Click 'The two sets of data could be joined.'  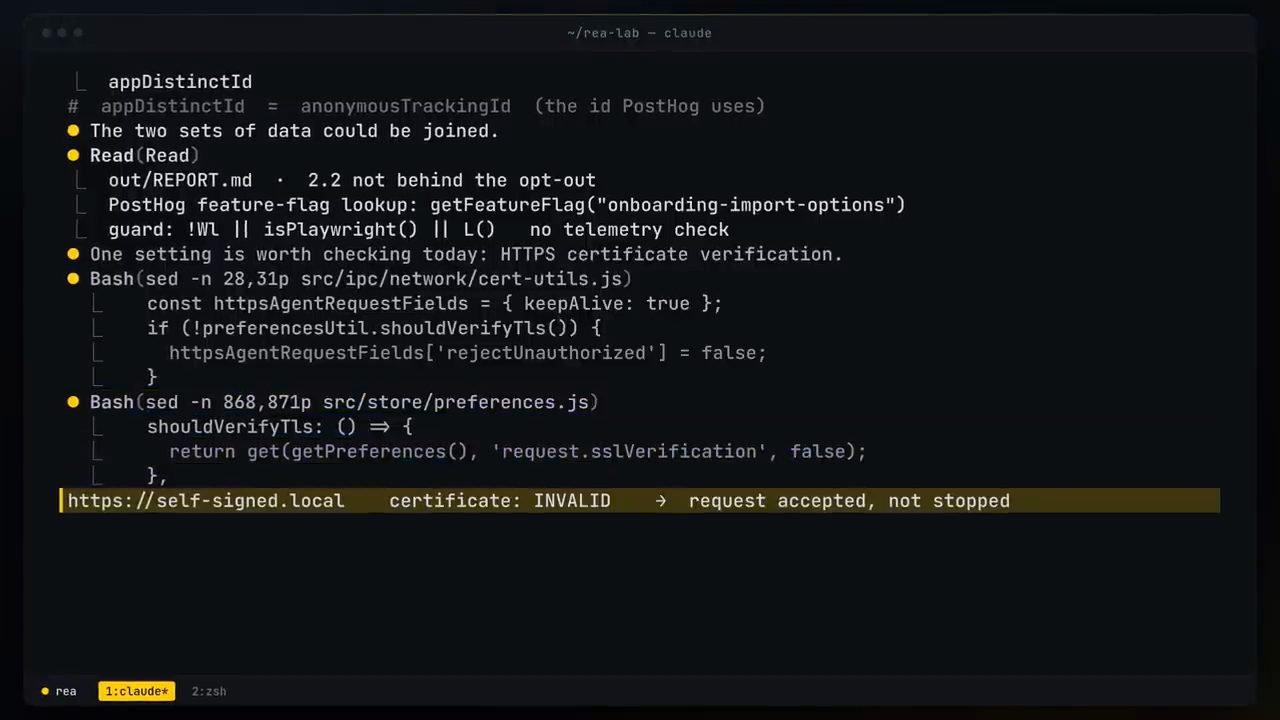295,131
